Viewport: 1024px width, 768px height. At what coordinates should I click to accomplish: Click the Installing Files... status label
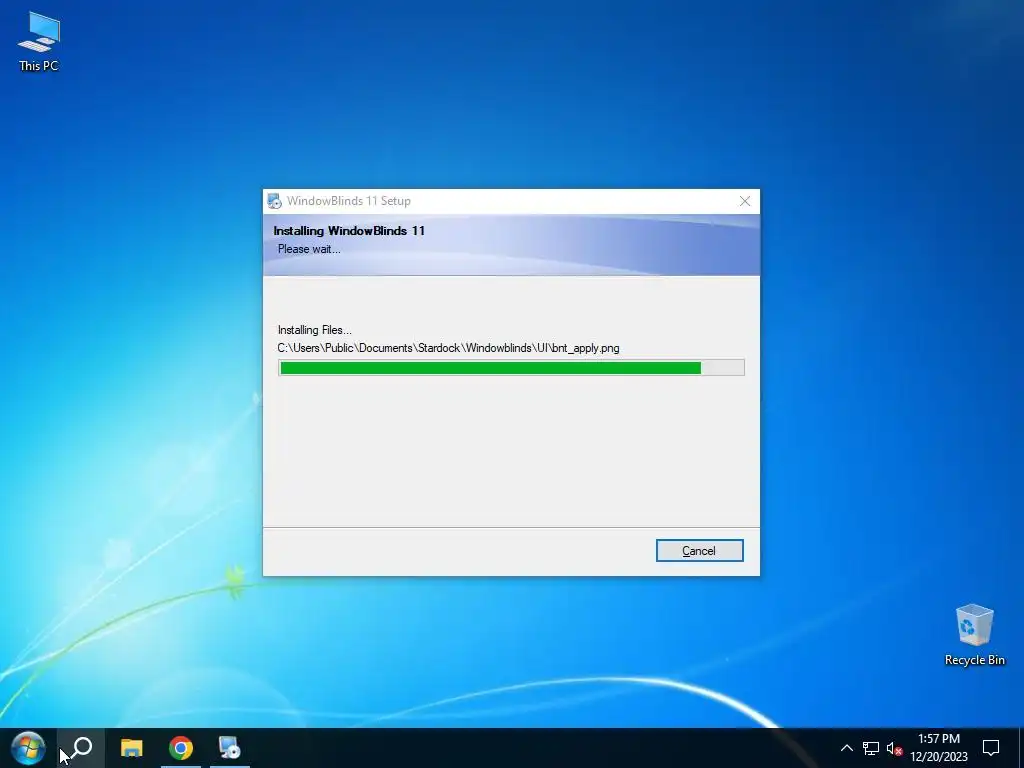click(315, 330)
